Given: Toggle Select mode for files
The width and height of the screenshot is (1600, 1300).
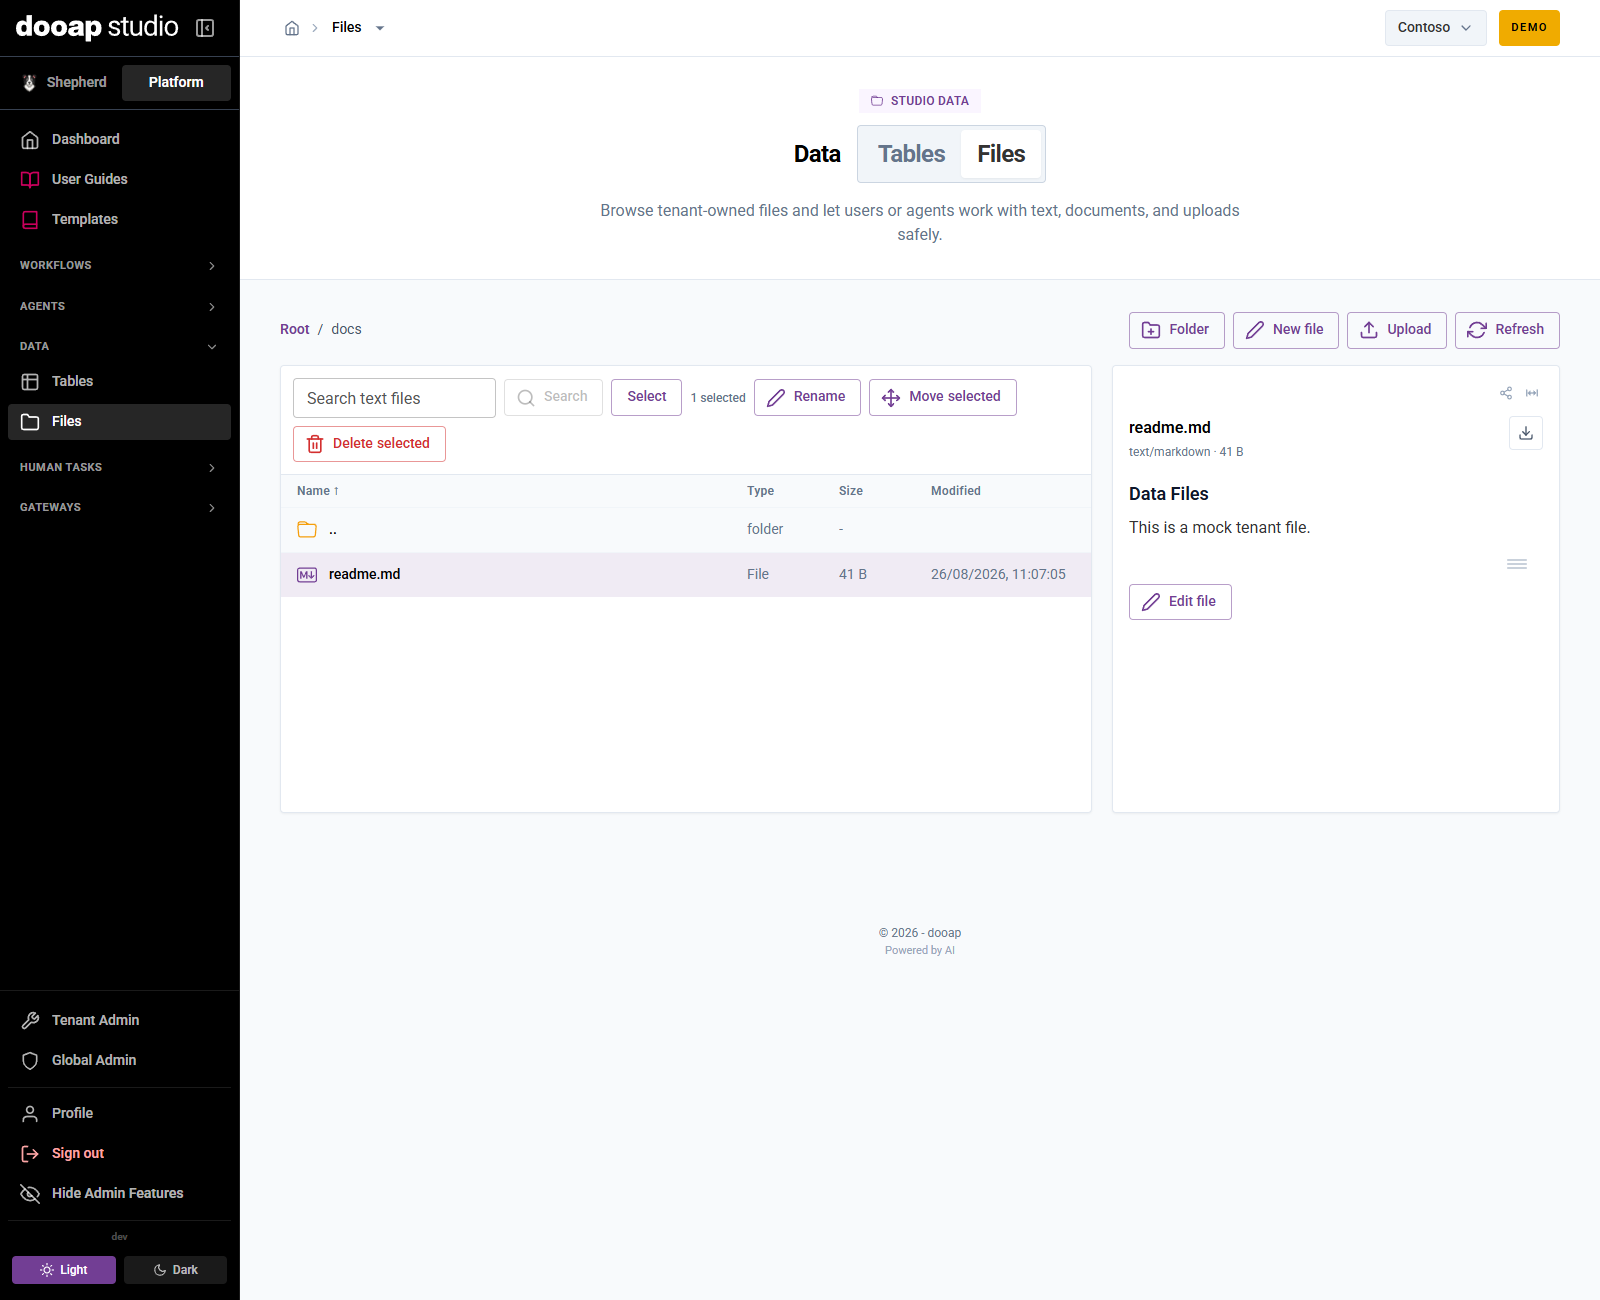Looking at the screenshot, I should [x=646, y=397].
